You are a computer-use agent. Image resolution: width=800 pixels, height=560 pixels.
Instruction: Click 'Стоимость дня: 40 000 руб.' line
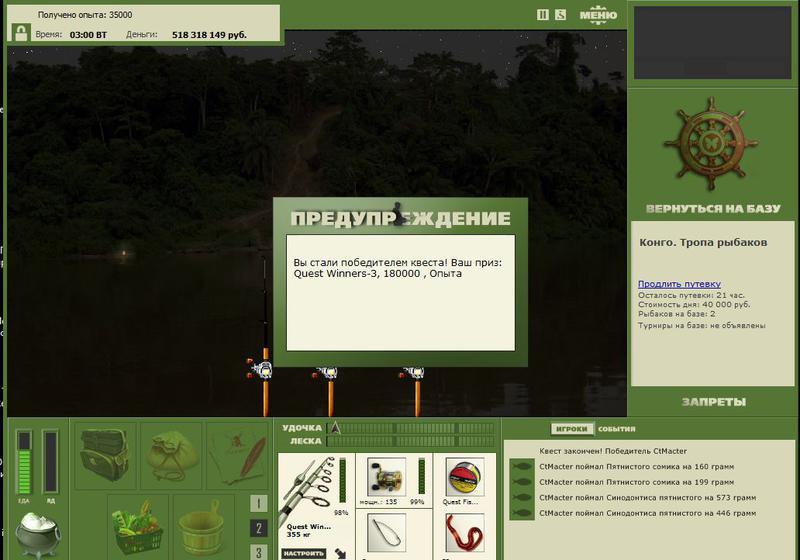[694, 304]
